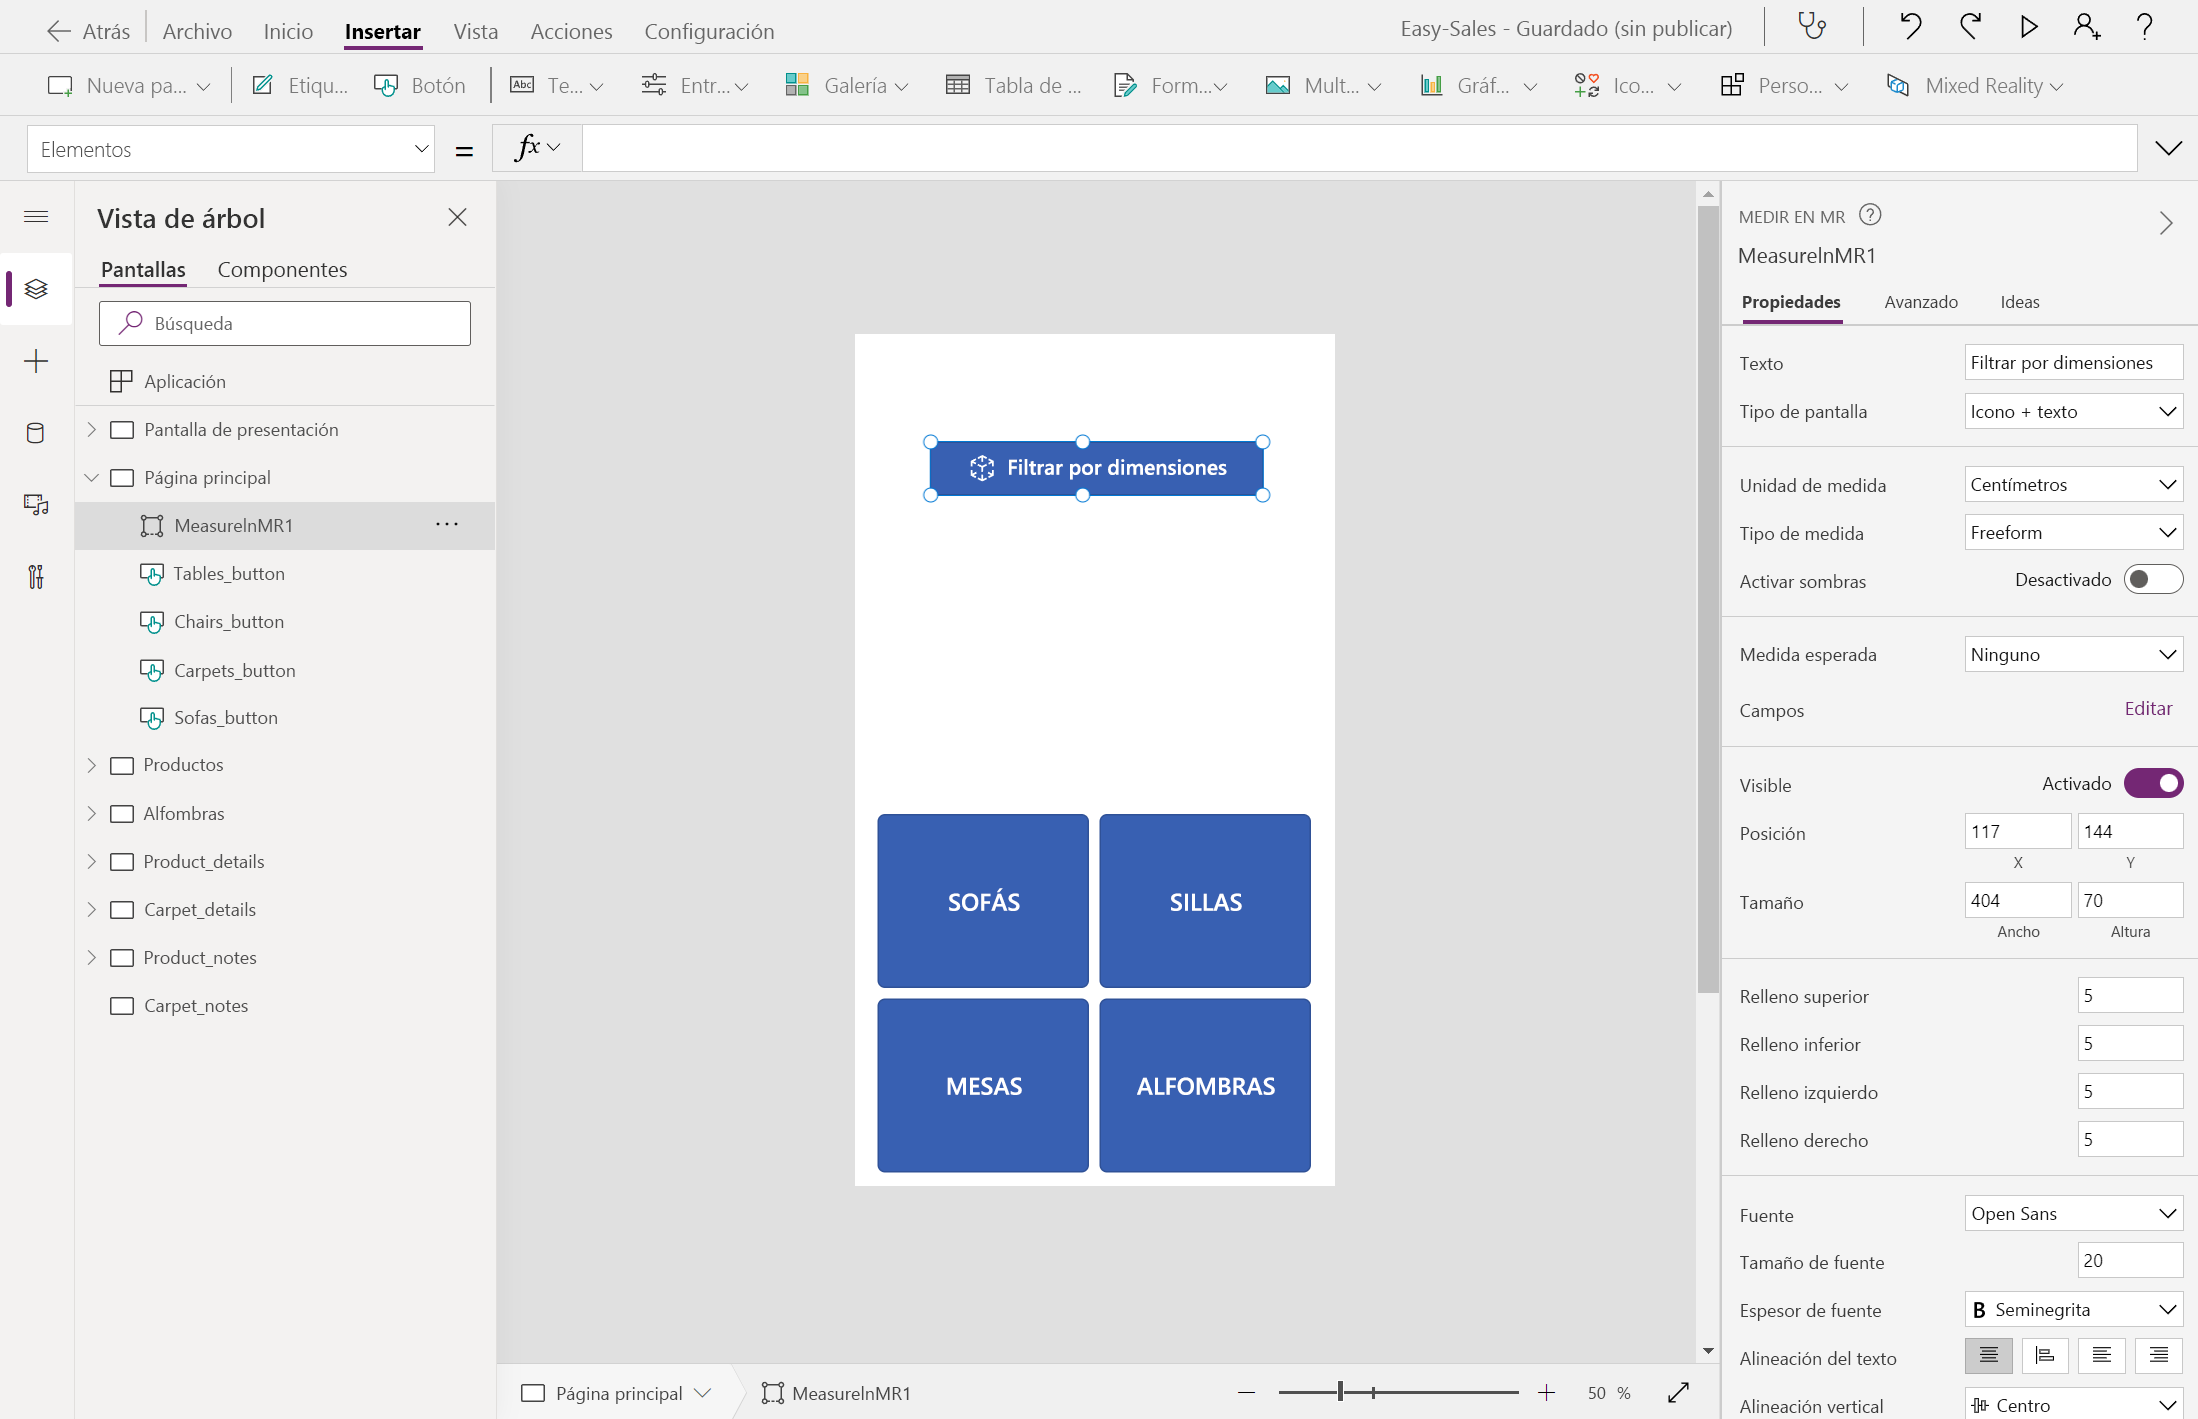Zoom in with the plus icon
This screenshot has width=2198, height=1419.
[x=1546, y=1392]
